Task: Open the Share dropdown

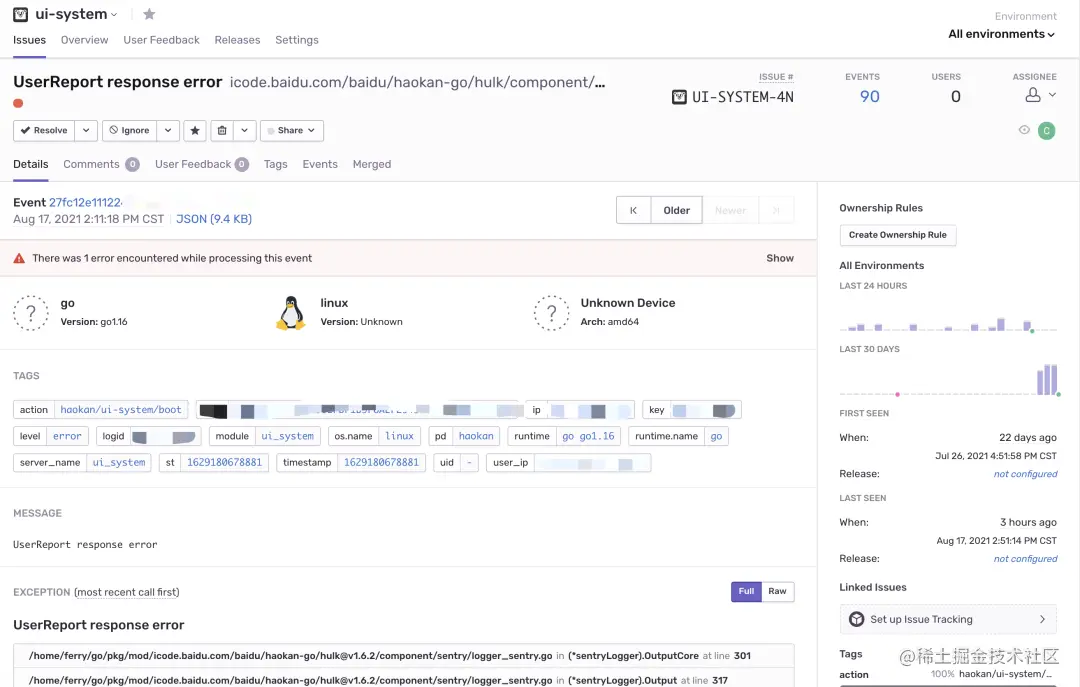Action: coord(292,130)
